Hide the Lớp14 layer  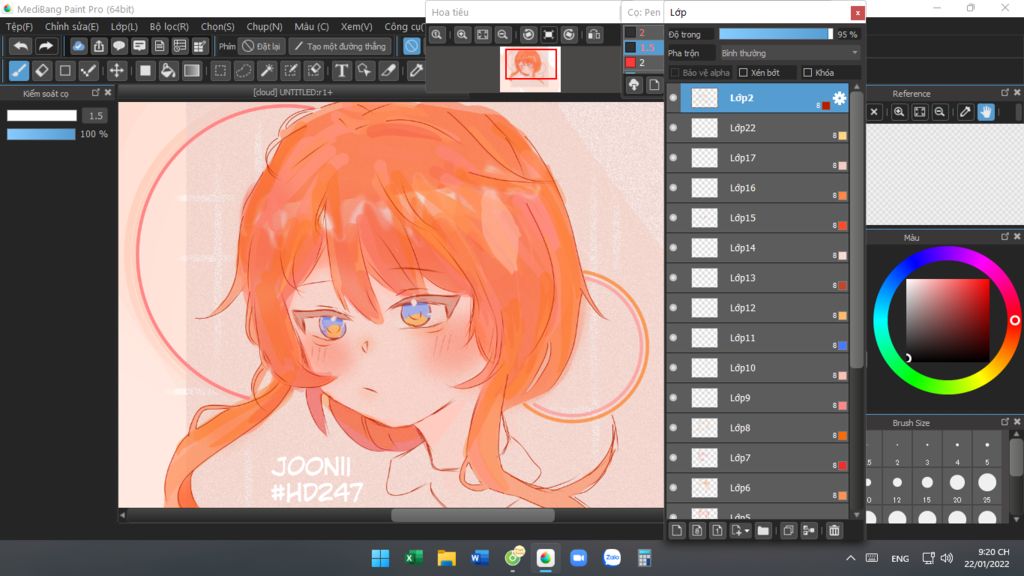pyautogui.click(x=673, y=248)
